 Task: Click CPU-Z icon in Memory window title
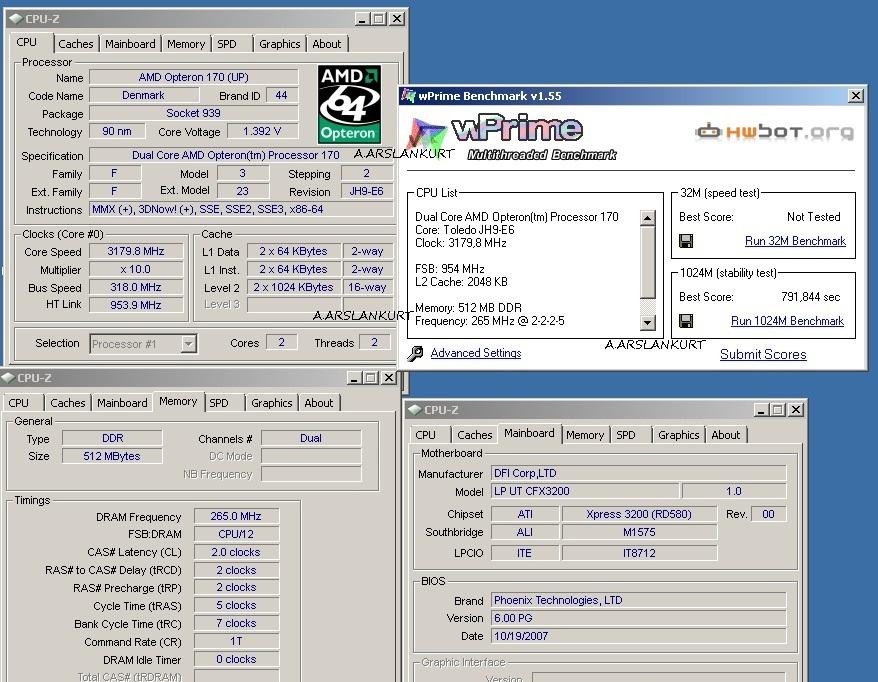7,378
